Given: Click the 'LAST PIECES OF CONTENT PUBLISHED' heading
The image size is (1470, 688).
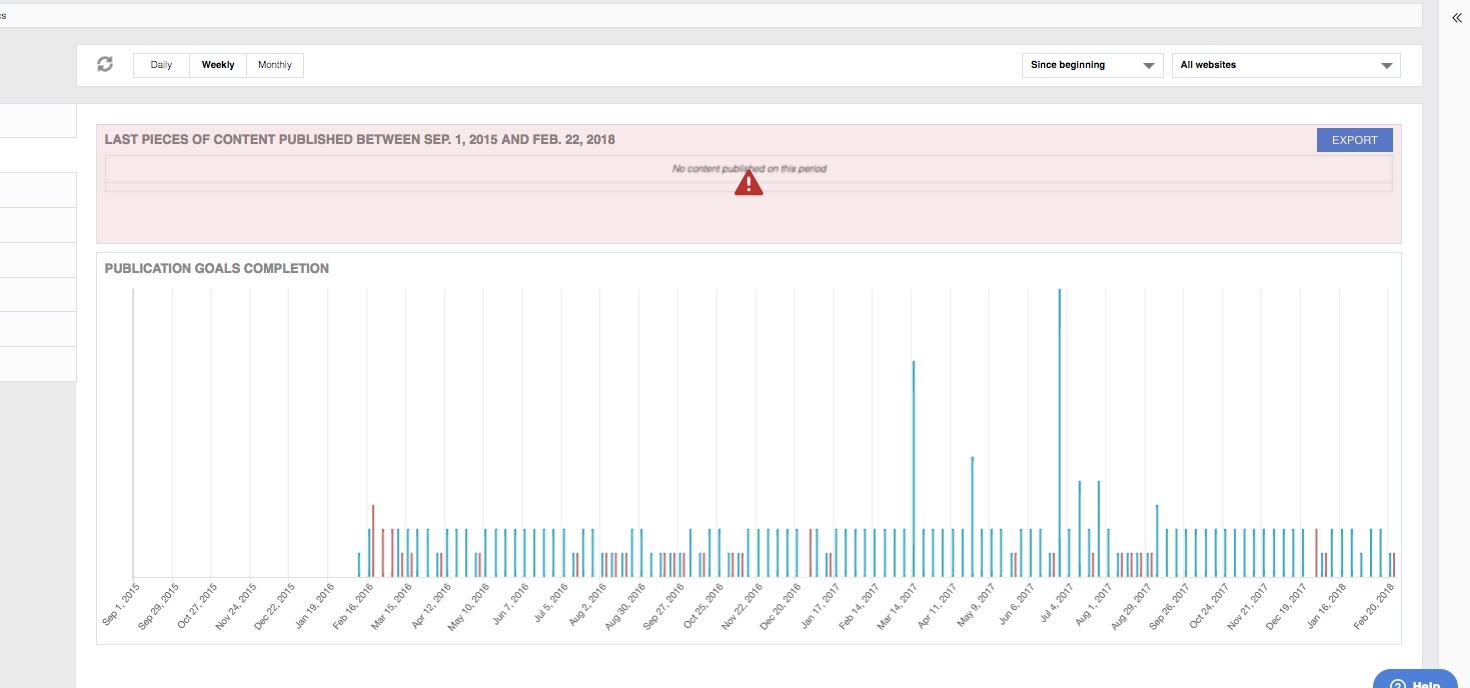Looking at the screenshot, I should point(360,140).
